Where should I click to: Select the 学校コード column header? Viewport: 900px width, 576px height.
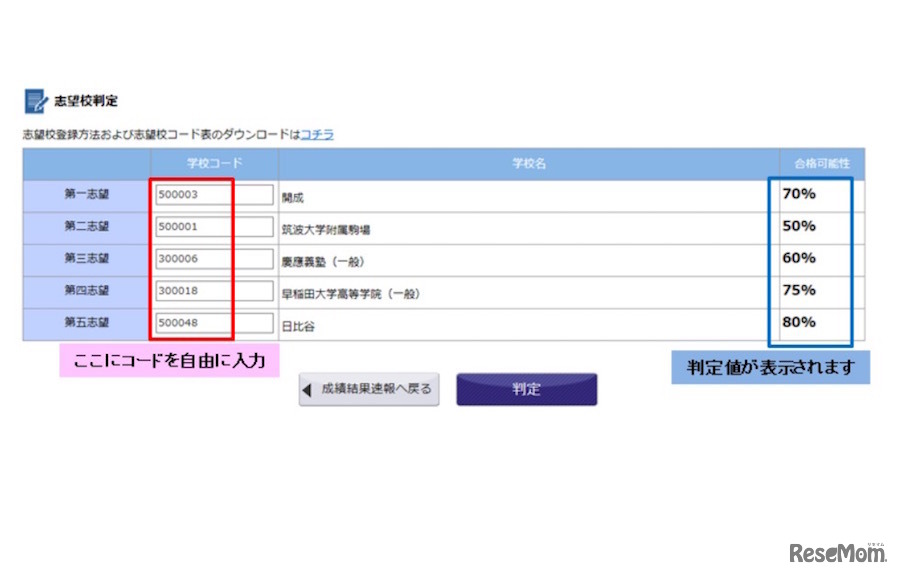pos(215,164)
